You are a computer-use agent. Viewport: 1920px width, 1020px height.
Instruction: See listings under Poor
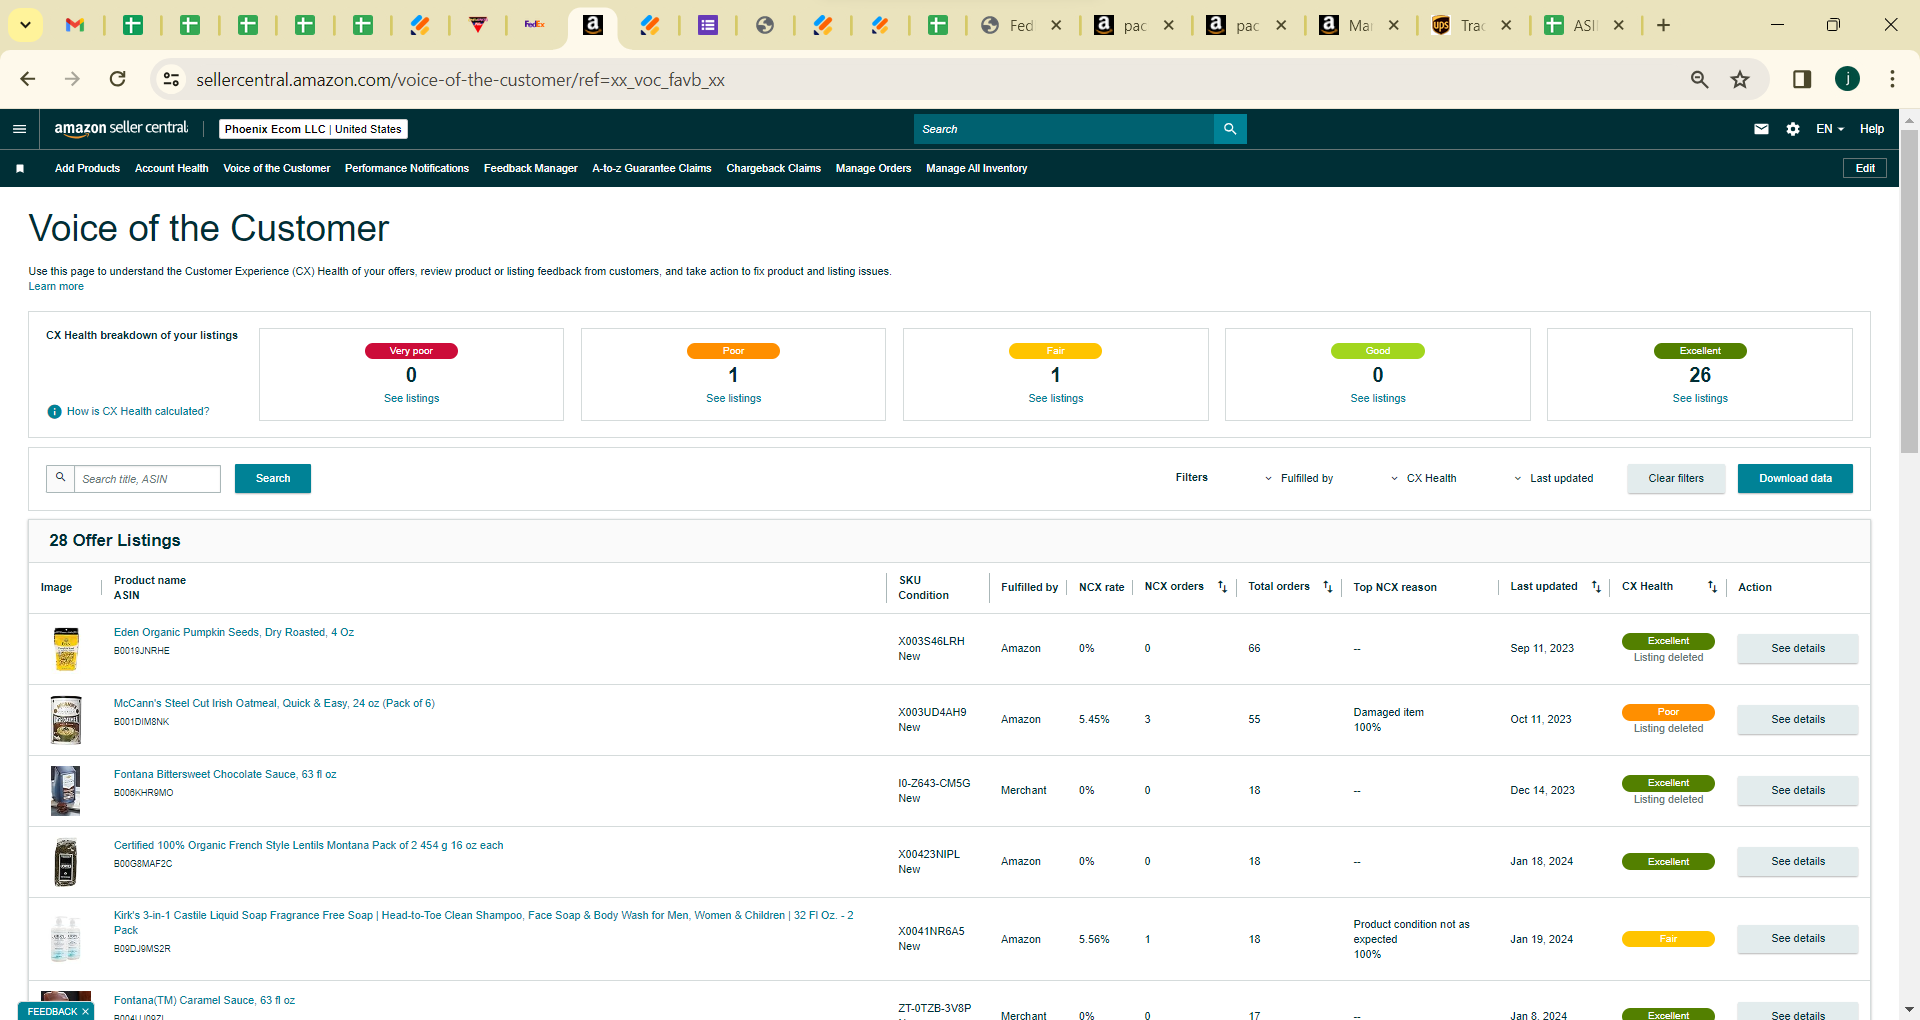(x=734, y=399)
